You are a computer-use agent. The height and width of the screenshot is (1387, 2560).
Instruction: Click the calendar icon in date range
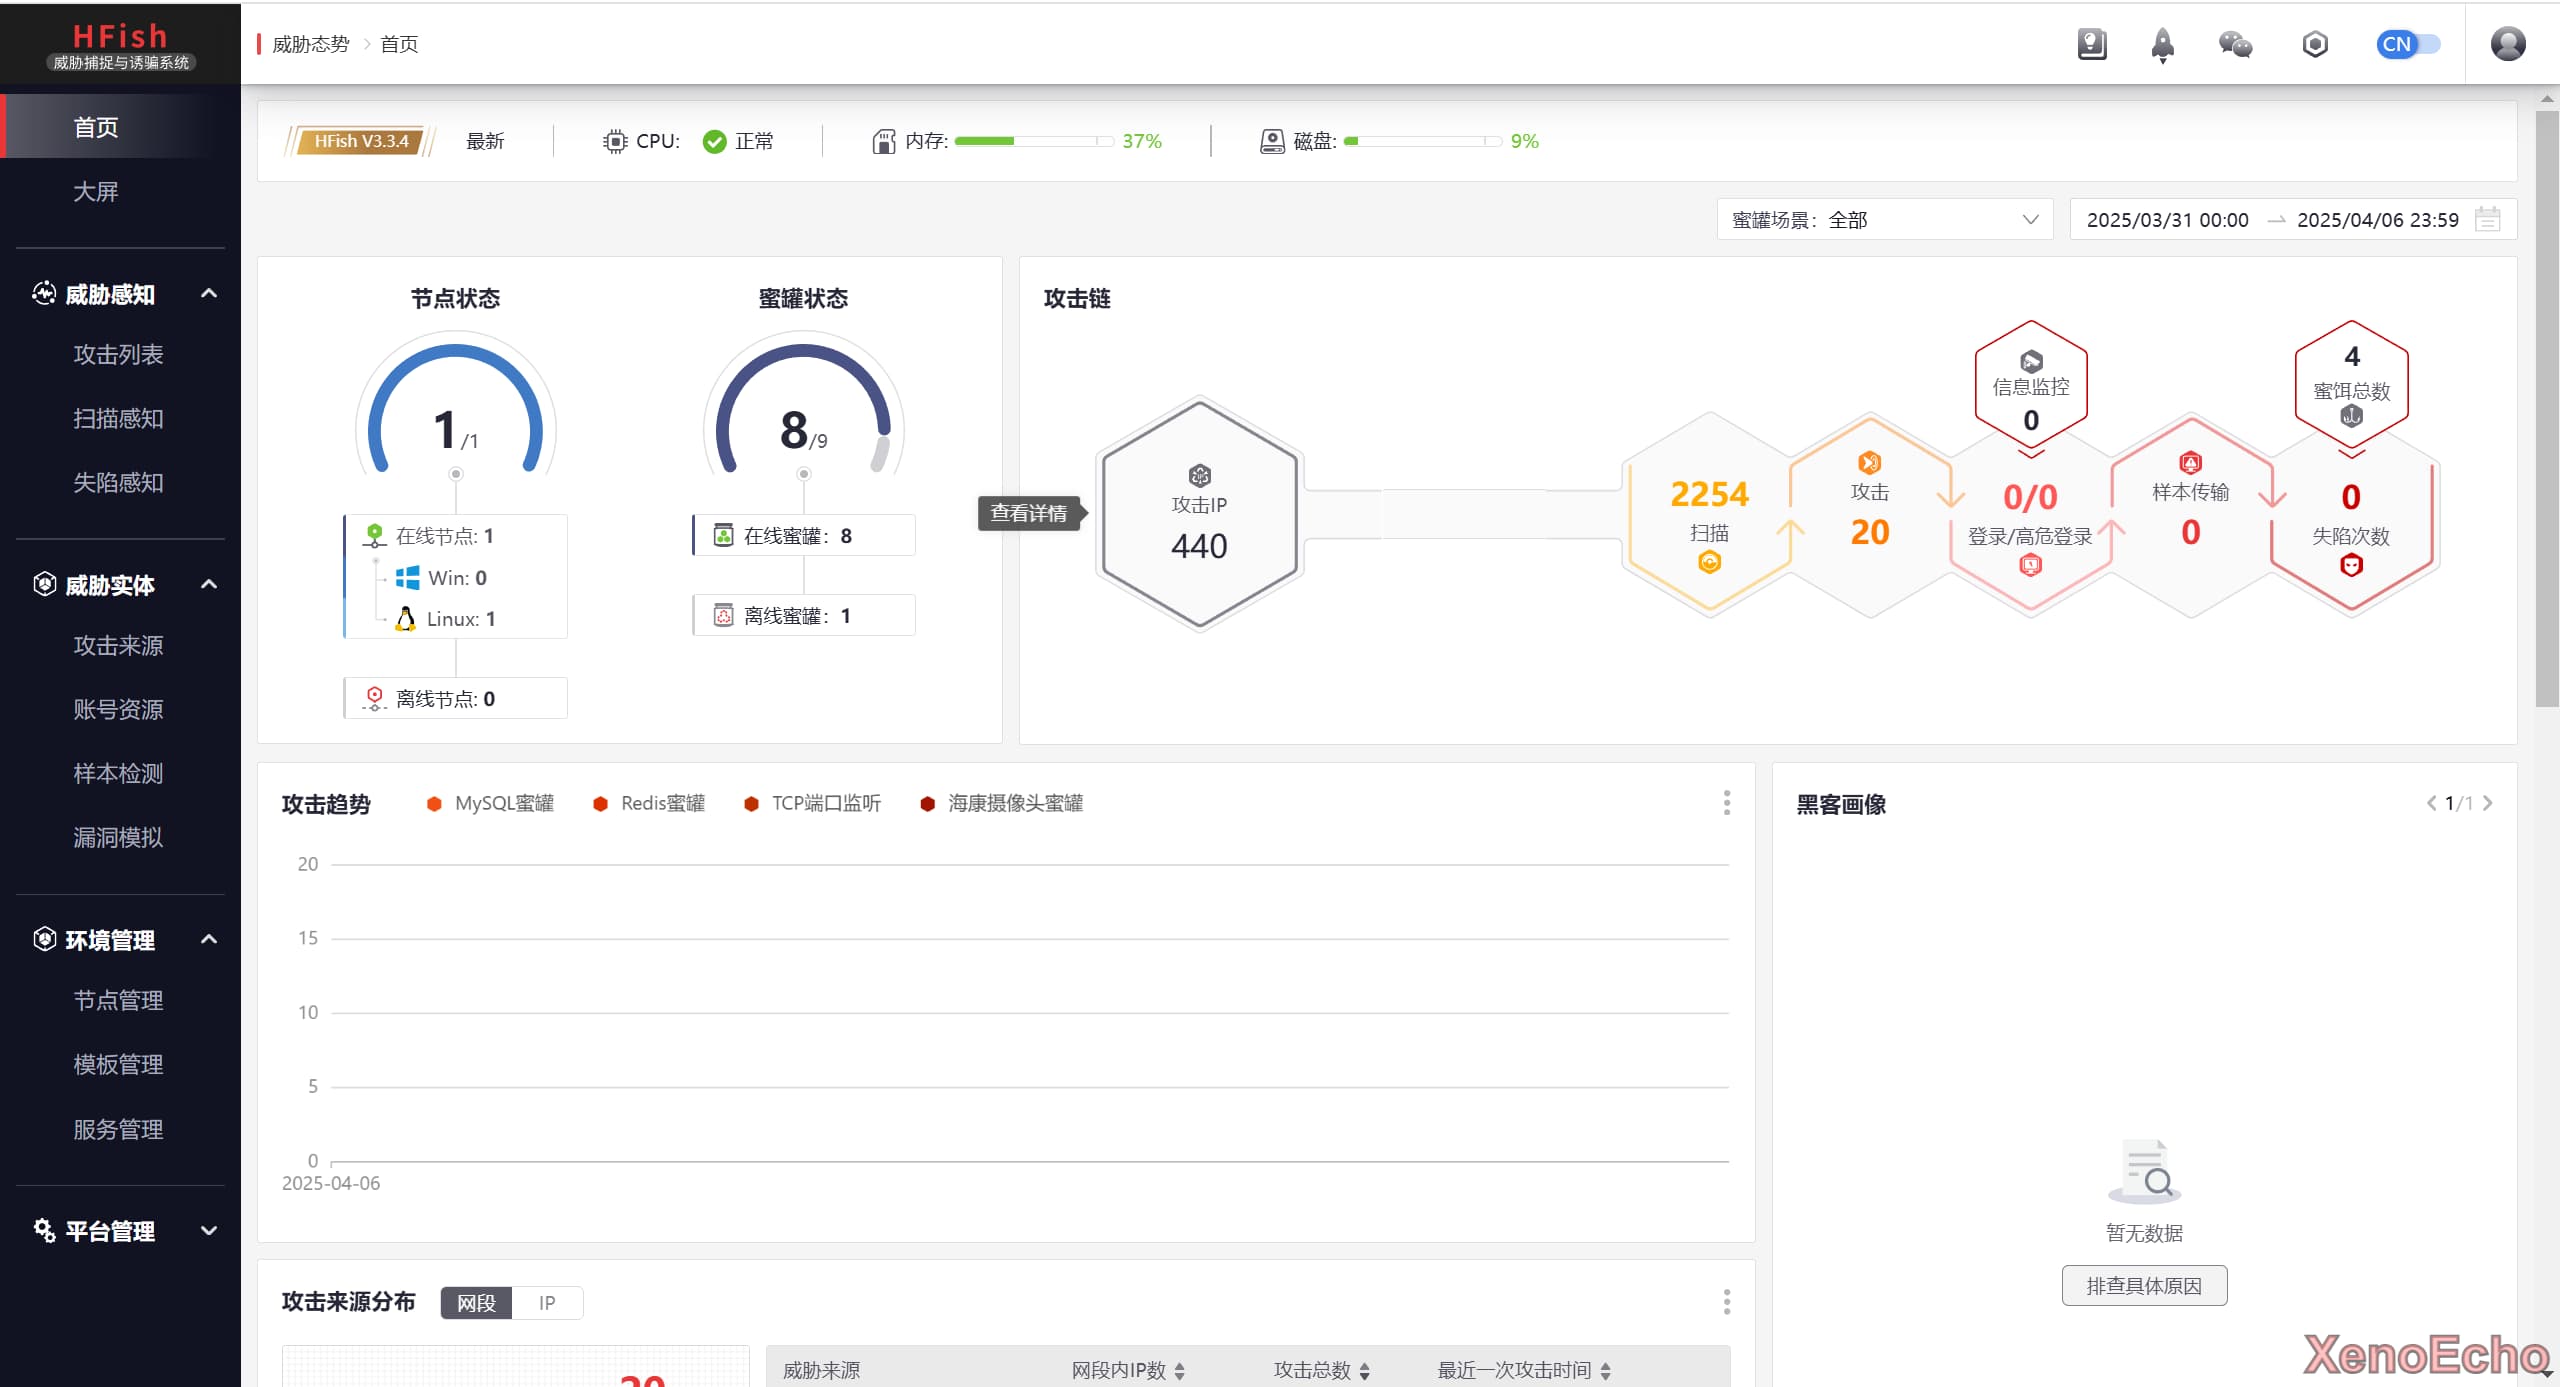pos(2487,219)
